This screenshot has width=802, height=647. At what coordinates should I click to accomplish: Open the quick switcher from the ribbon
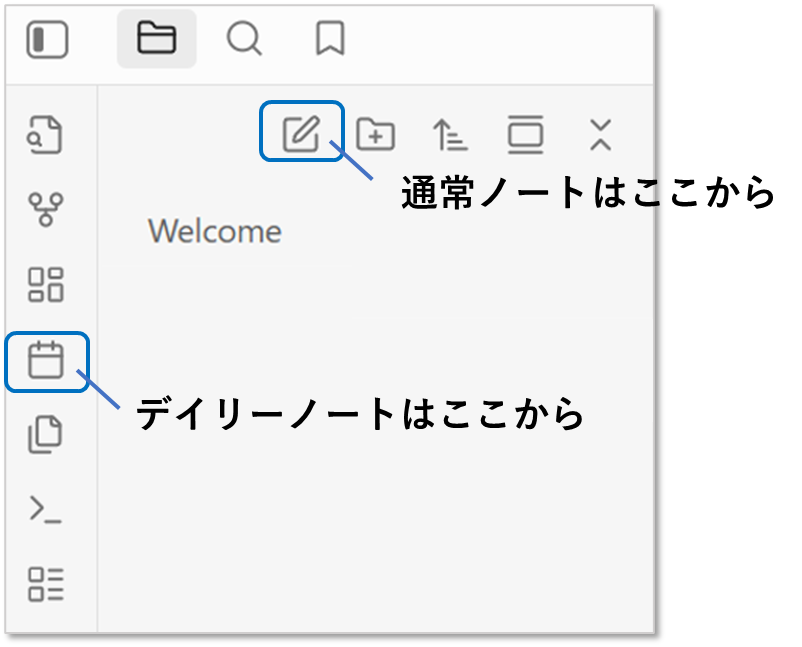point(46,135)
